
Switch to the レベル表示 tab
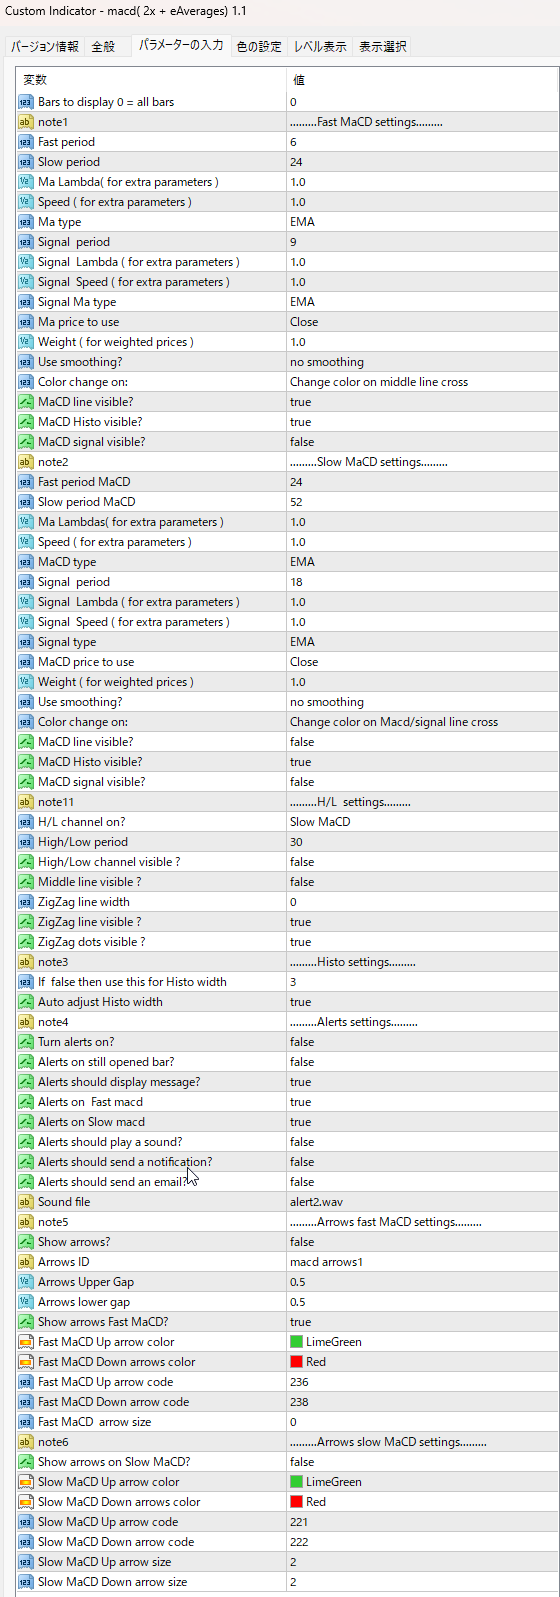tap(320, 47)
